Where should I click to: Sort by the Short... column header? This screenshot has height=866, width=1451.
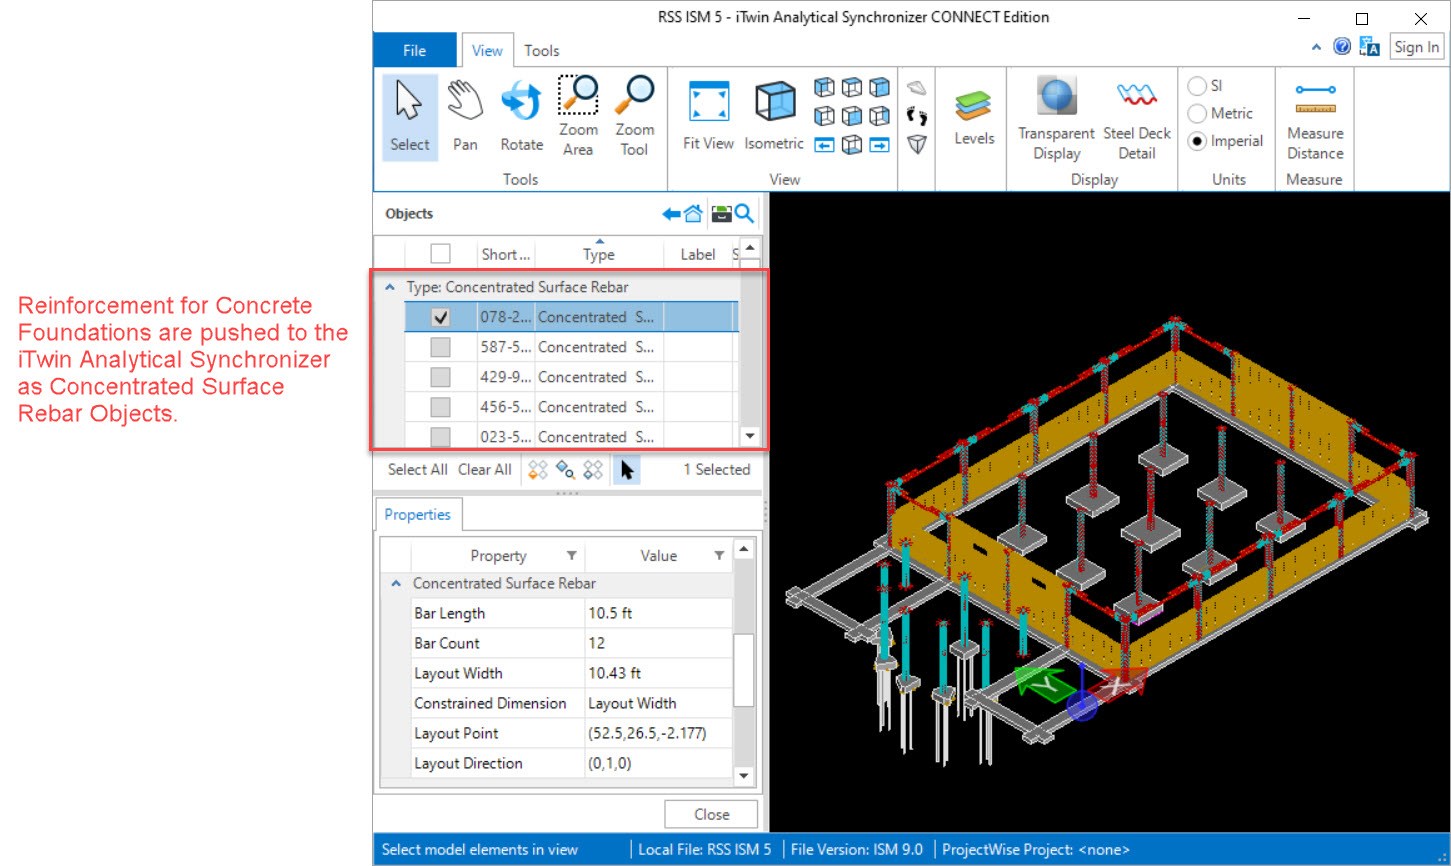click(x=506, y=254)
